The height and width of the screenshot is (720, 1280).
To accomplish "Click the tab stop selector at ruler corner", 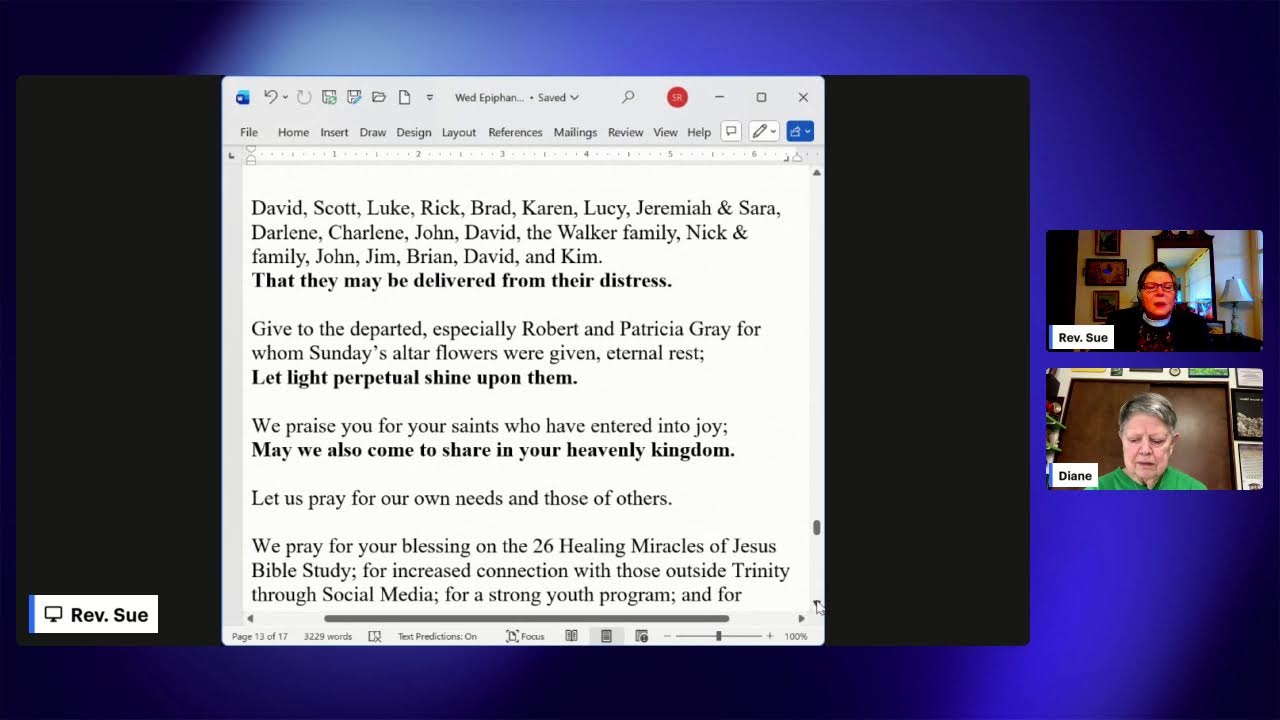I will pos(232,155).
